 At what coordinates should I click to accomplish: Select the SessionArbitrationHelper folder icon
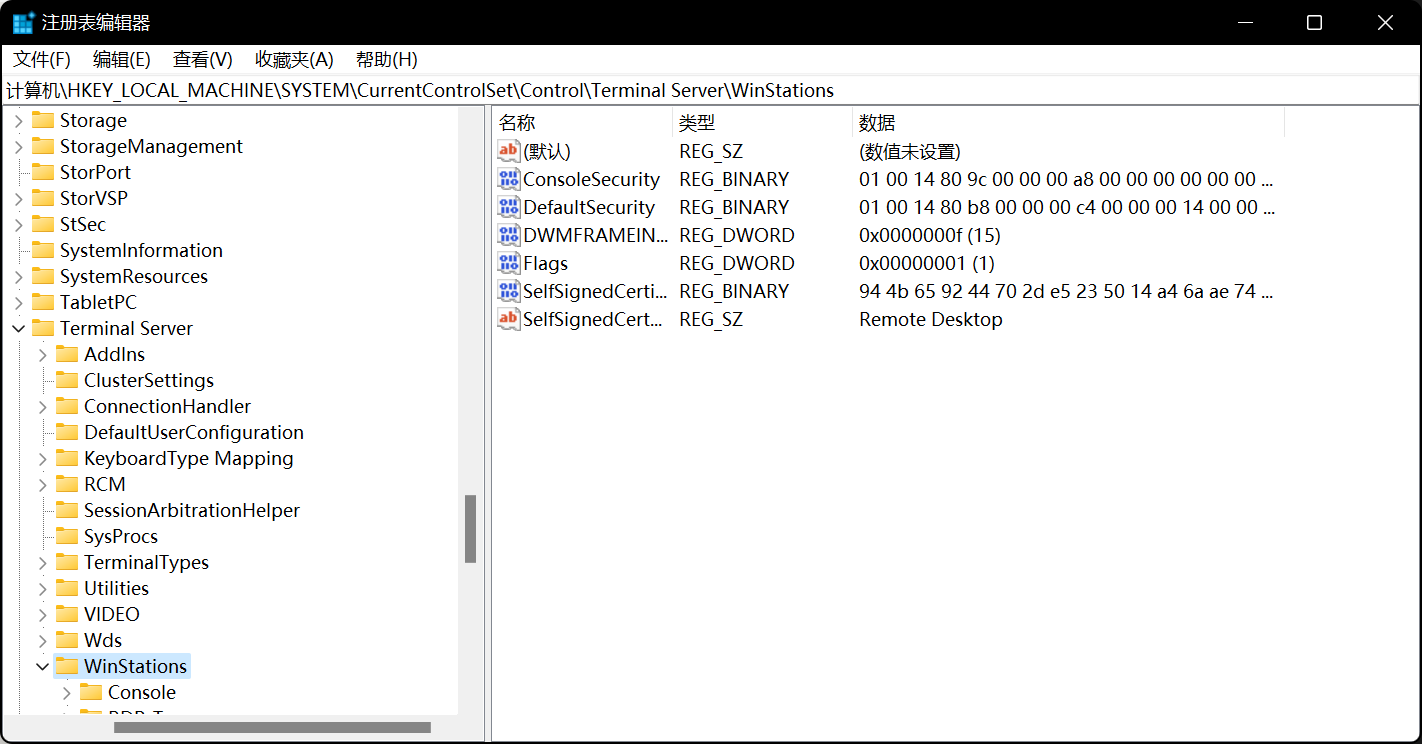(67, 510)
